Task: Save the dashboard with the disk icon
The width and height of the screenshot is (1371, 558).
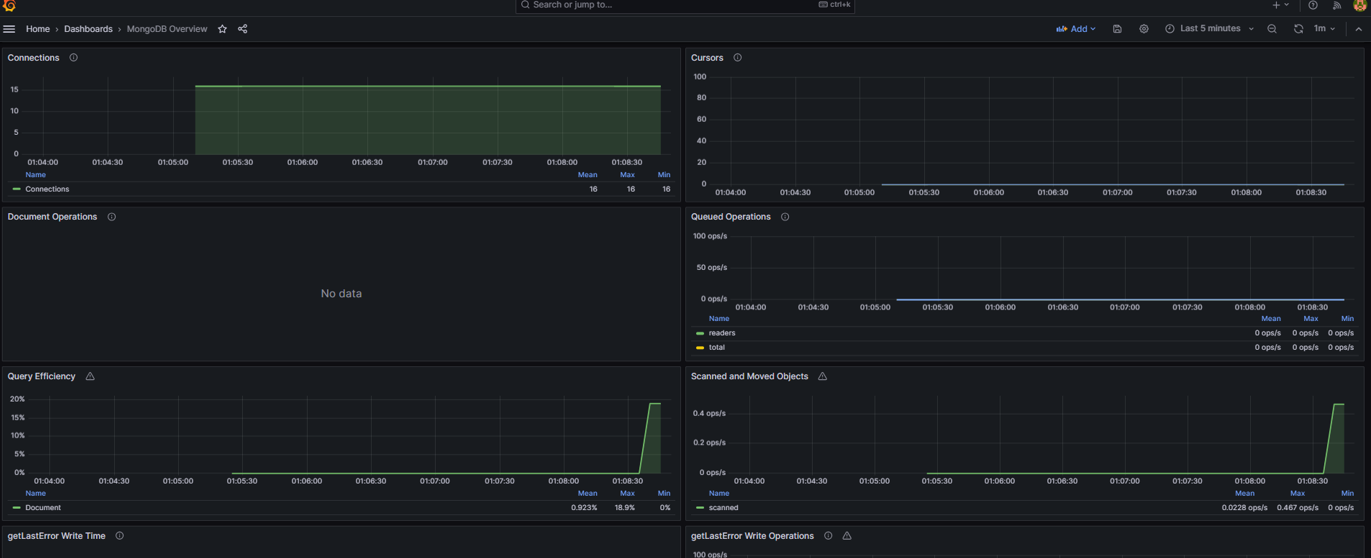Action: (x=1117, y=29)
